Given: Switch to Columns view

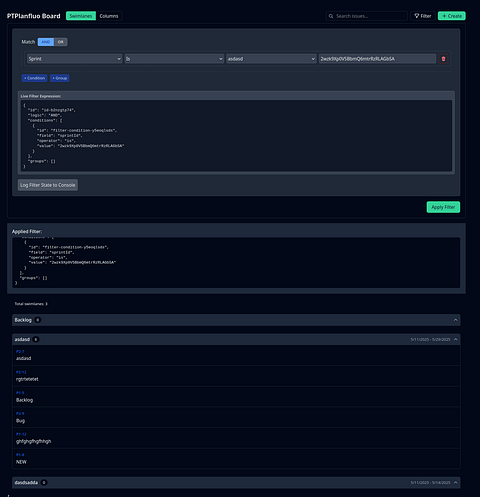Looking at the screenshot, I should [x=109, y=16].
